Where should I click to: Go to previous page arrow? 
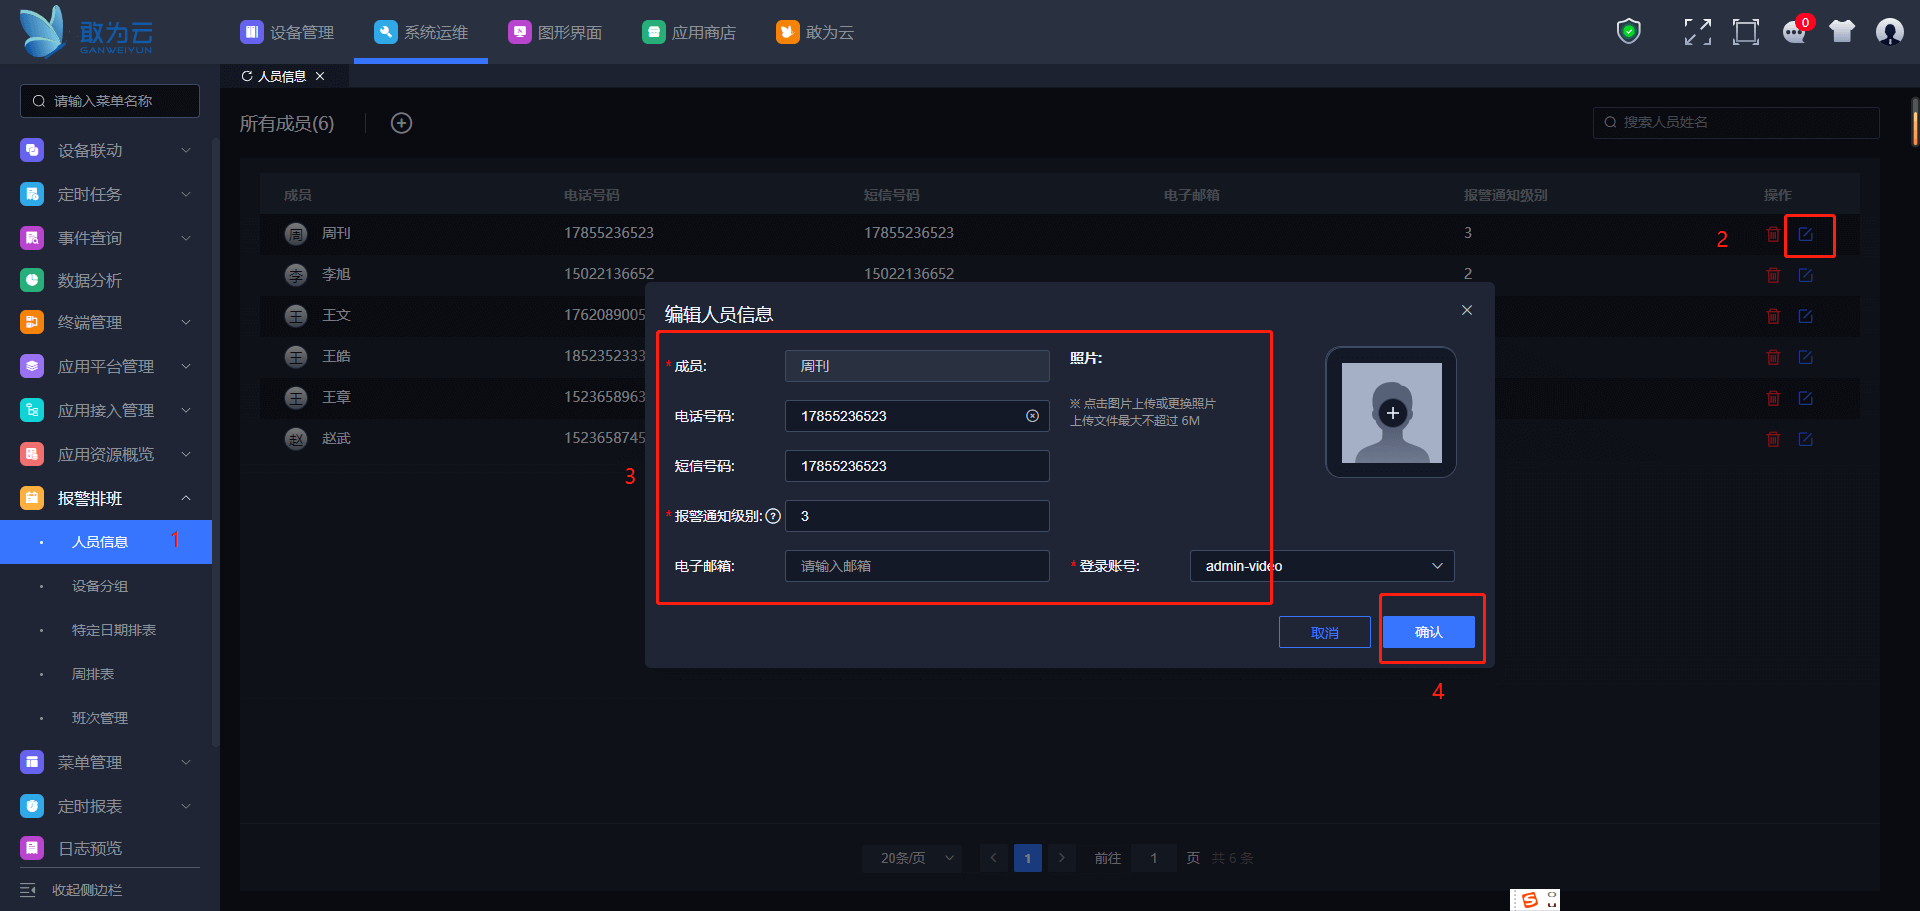coord(994,858)
